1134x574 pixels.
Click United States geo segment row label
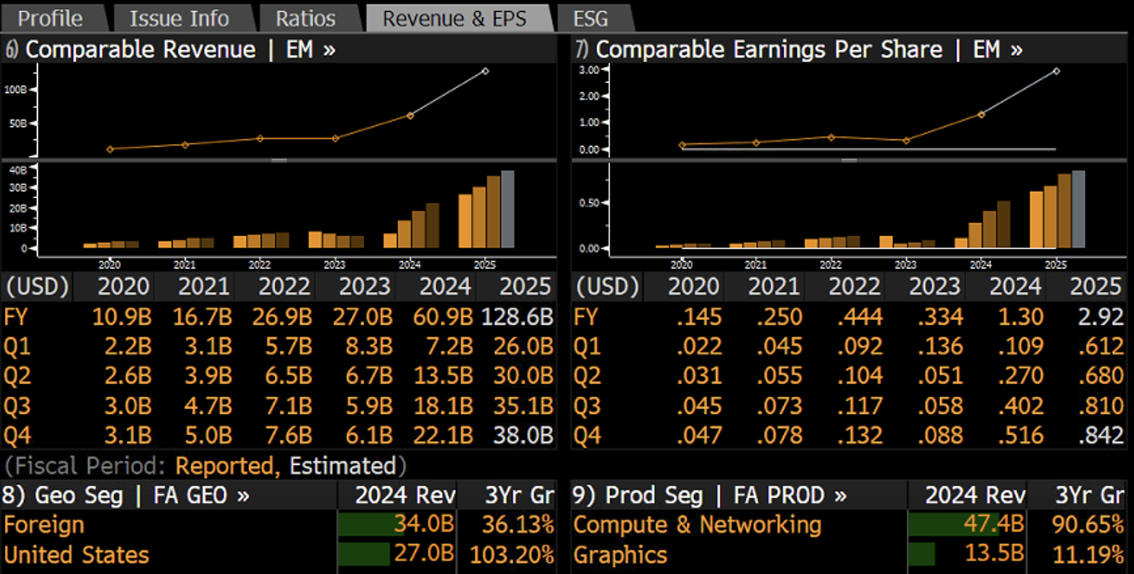(76, 554)
